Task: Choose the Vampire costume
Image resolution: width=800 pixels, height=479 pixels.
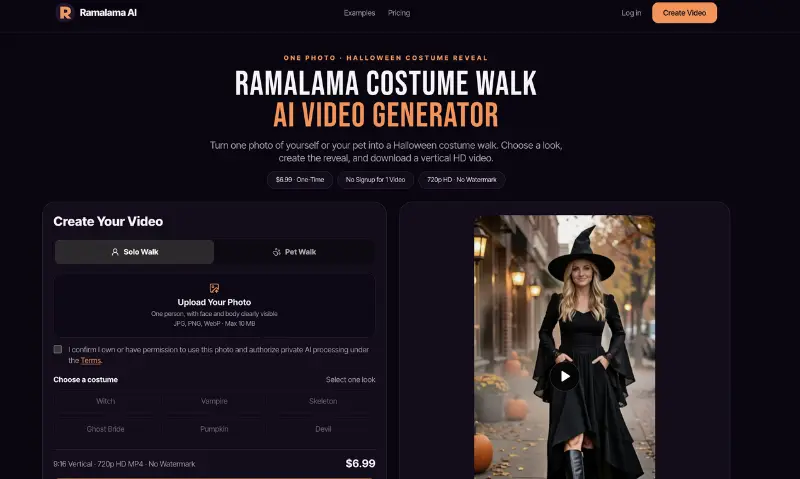Action: (x=214, y=401)
